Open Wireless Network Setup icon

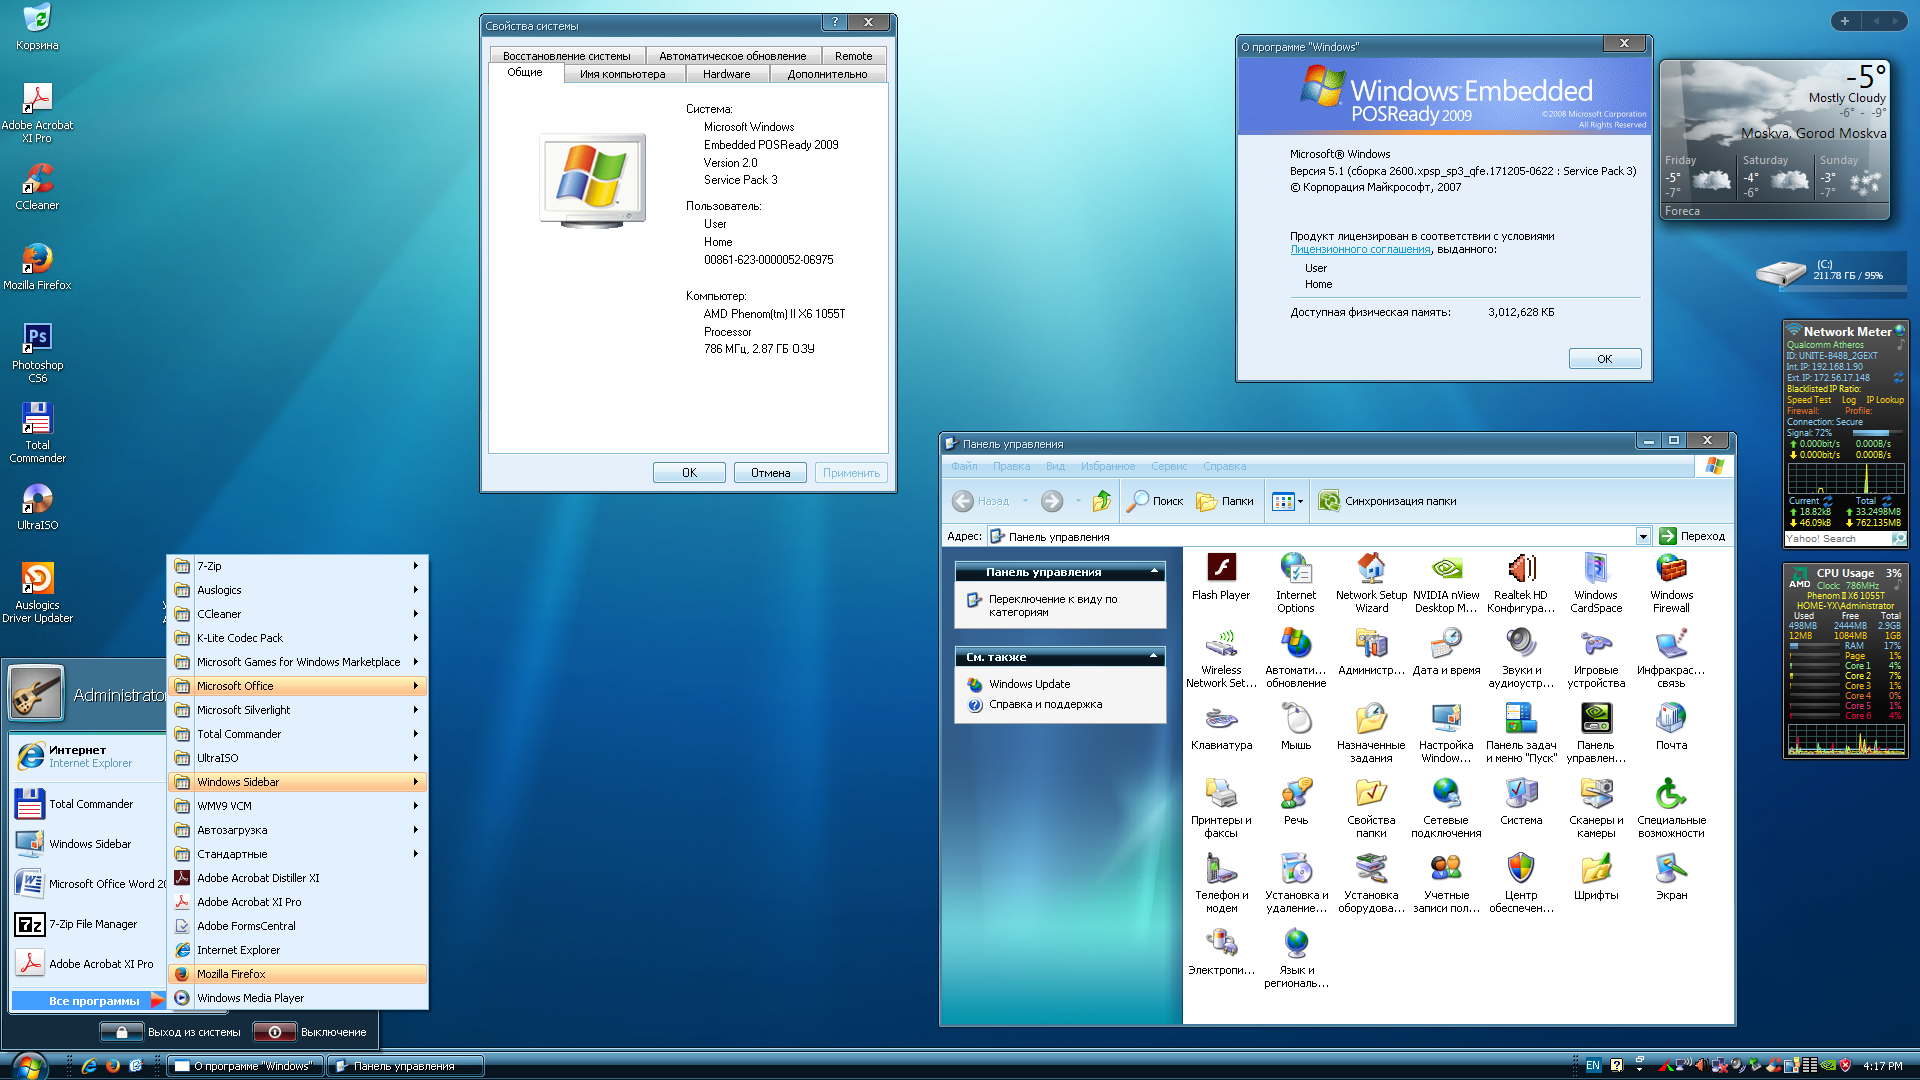[x=1221, y=659]
